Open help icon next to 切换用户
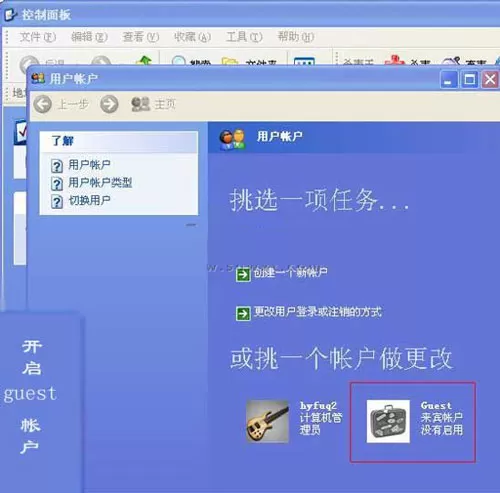 [57, 202]
